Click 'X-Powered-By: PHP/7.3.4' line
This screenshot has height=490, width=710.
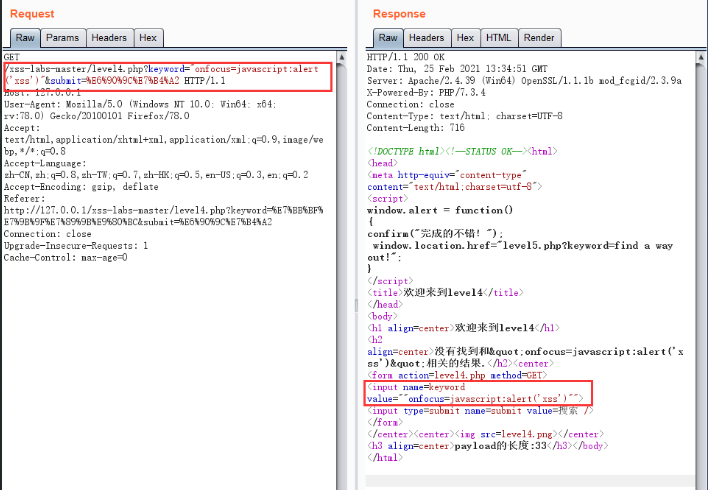pos(426,92)
